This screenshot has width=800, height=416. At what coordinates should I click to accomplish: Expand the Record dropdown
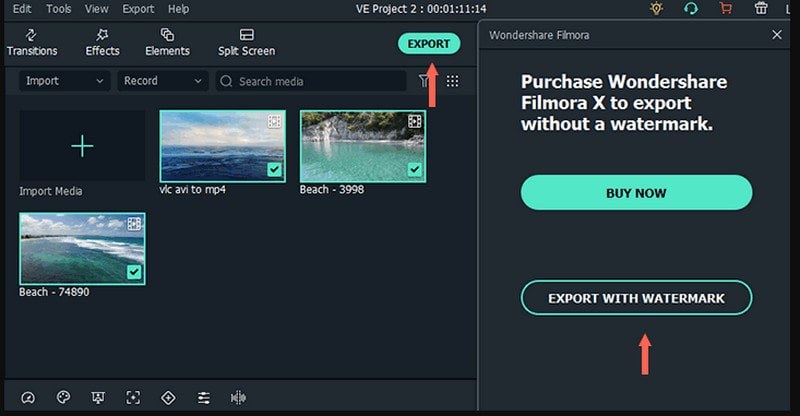coord(162,81)
